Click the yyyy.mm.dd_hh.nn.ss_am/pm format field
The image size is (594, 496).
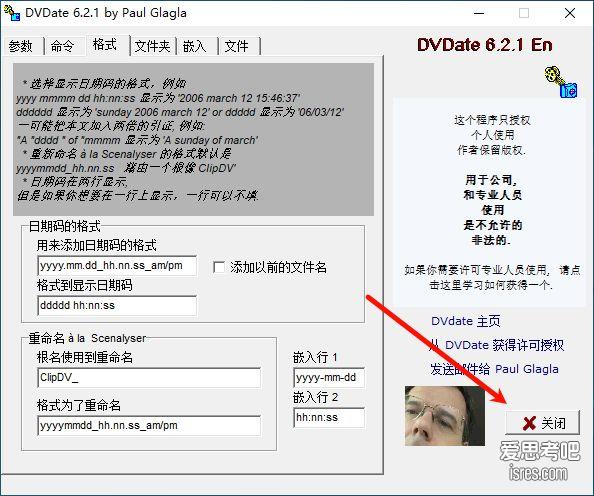pyautogui.click(x=117, y=266)
